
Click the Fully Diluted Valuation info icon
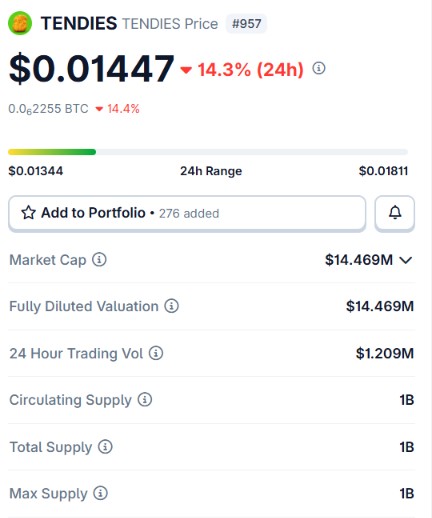(171, 306)
